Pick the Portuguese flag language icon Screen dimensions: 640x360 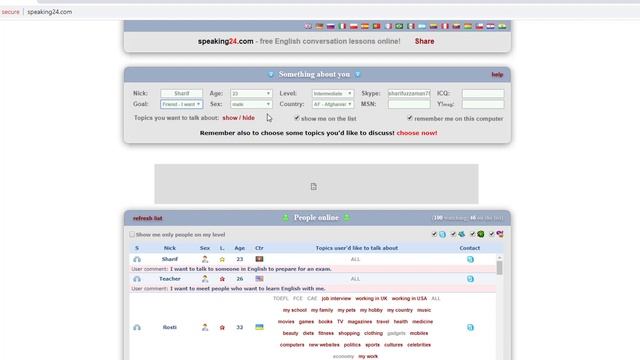click(x=376, y=26)
